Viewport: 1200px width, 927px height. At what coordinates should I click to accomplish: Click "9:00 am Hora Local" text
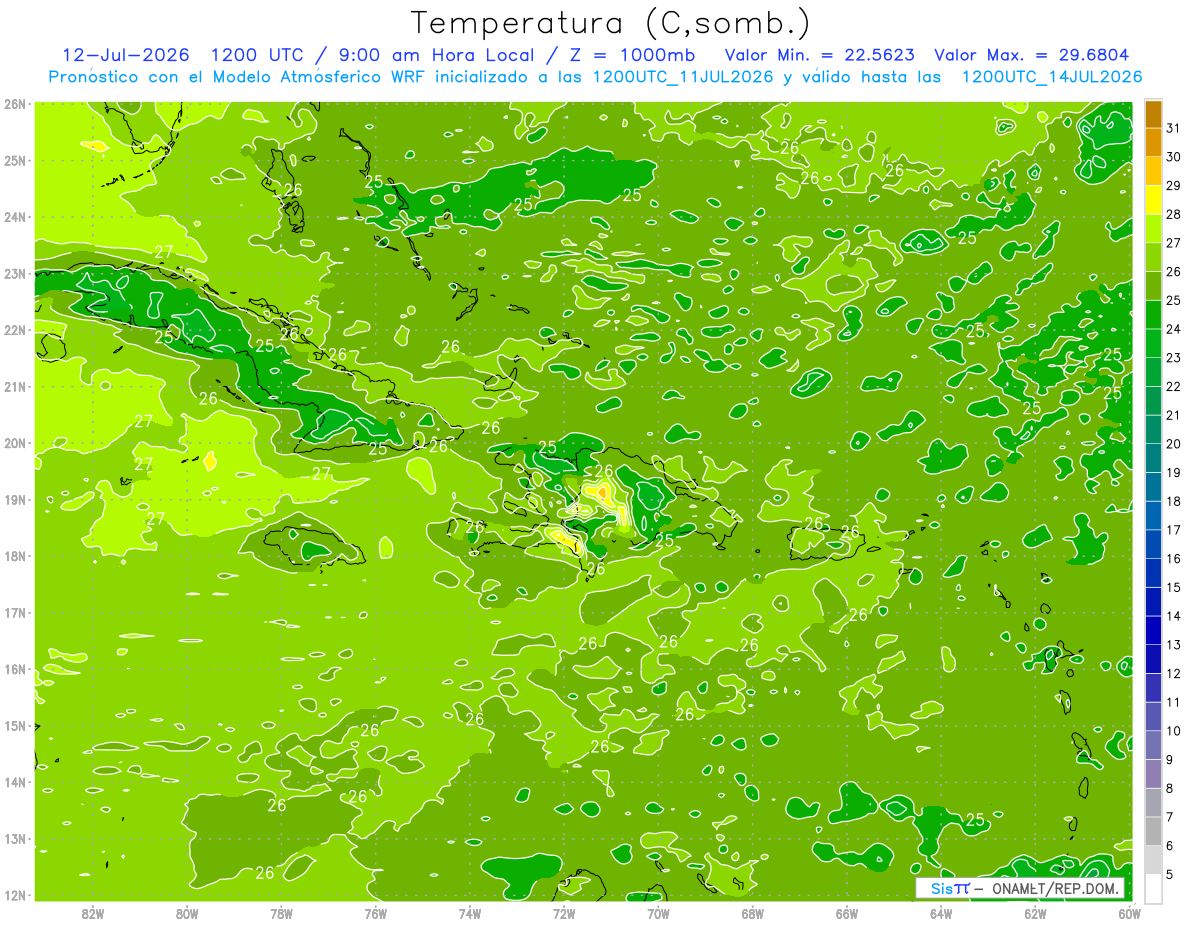point(437,55)
